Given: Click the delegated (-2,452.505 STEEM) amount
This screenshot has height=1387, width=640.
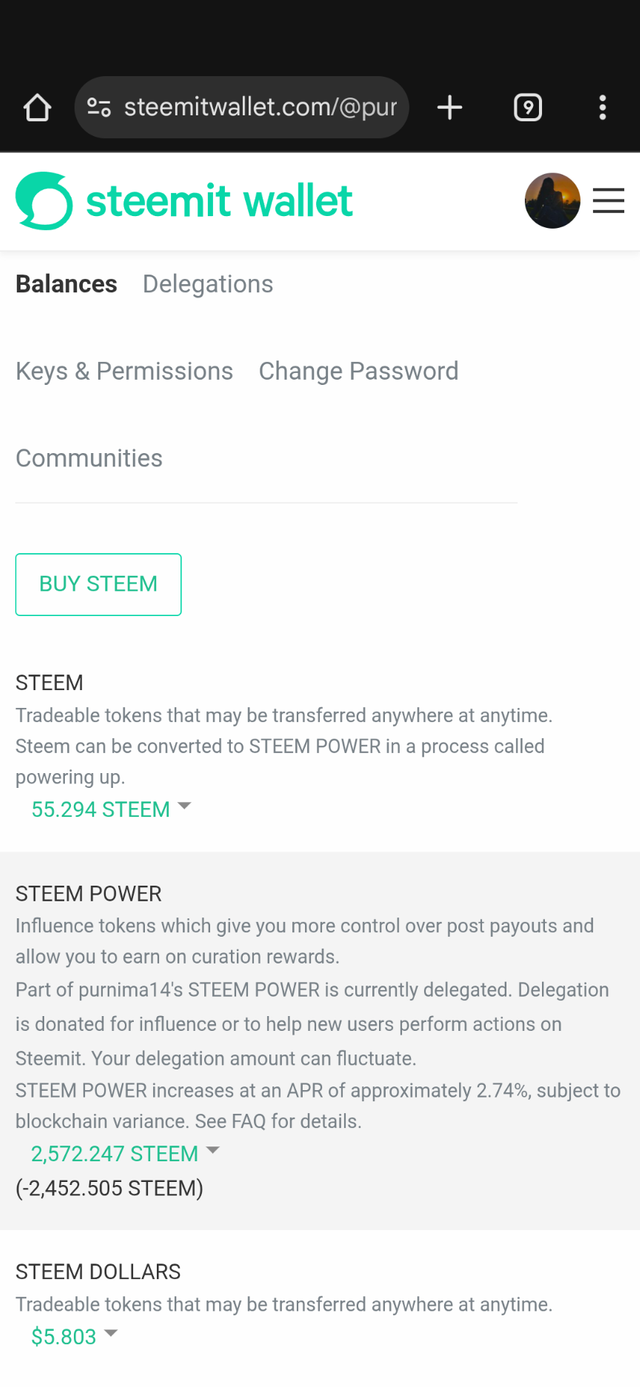Looking at the screenshot, I should pos(109,1188).
